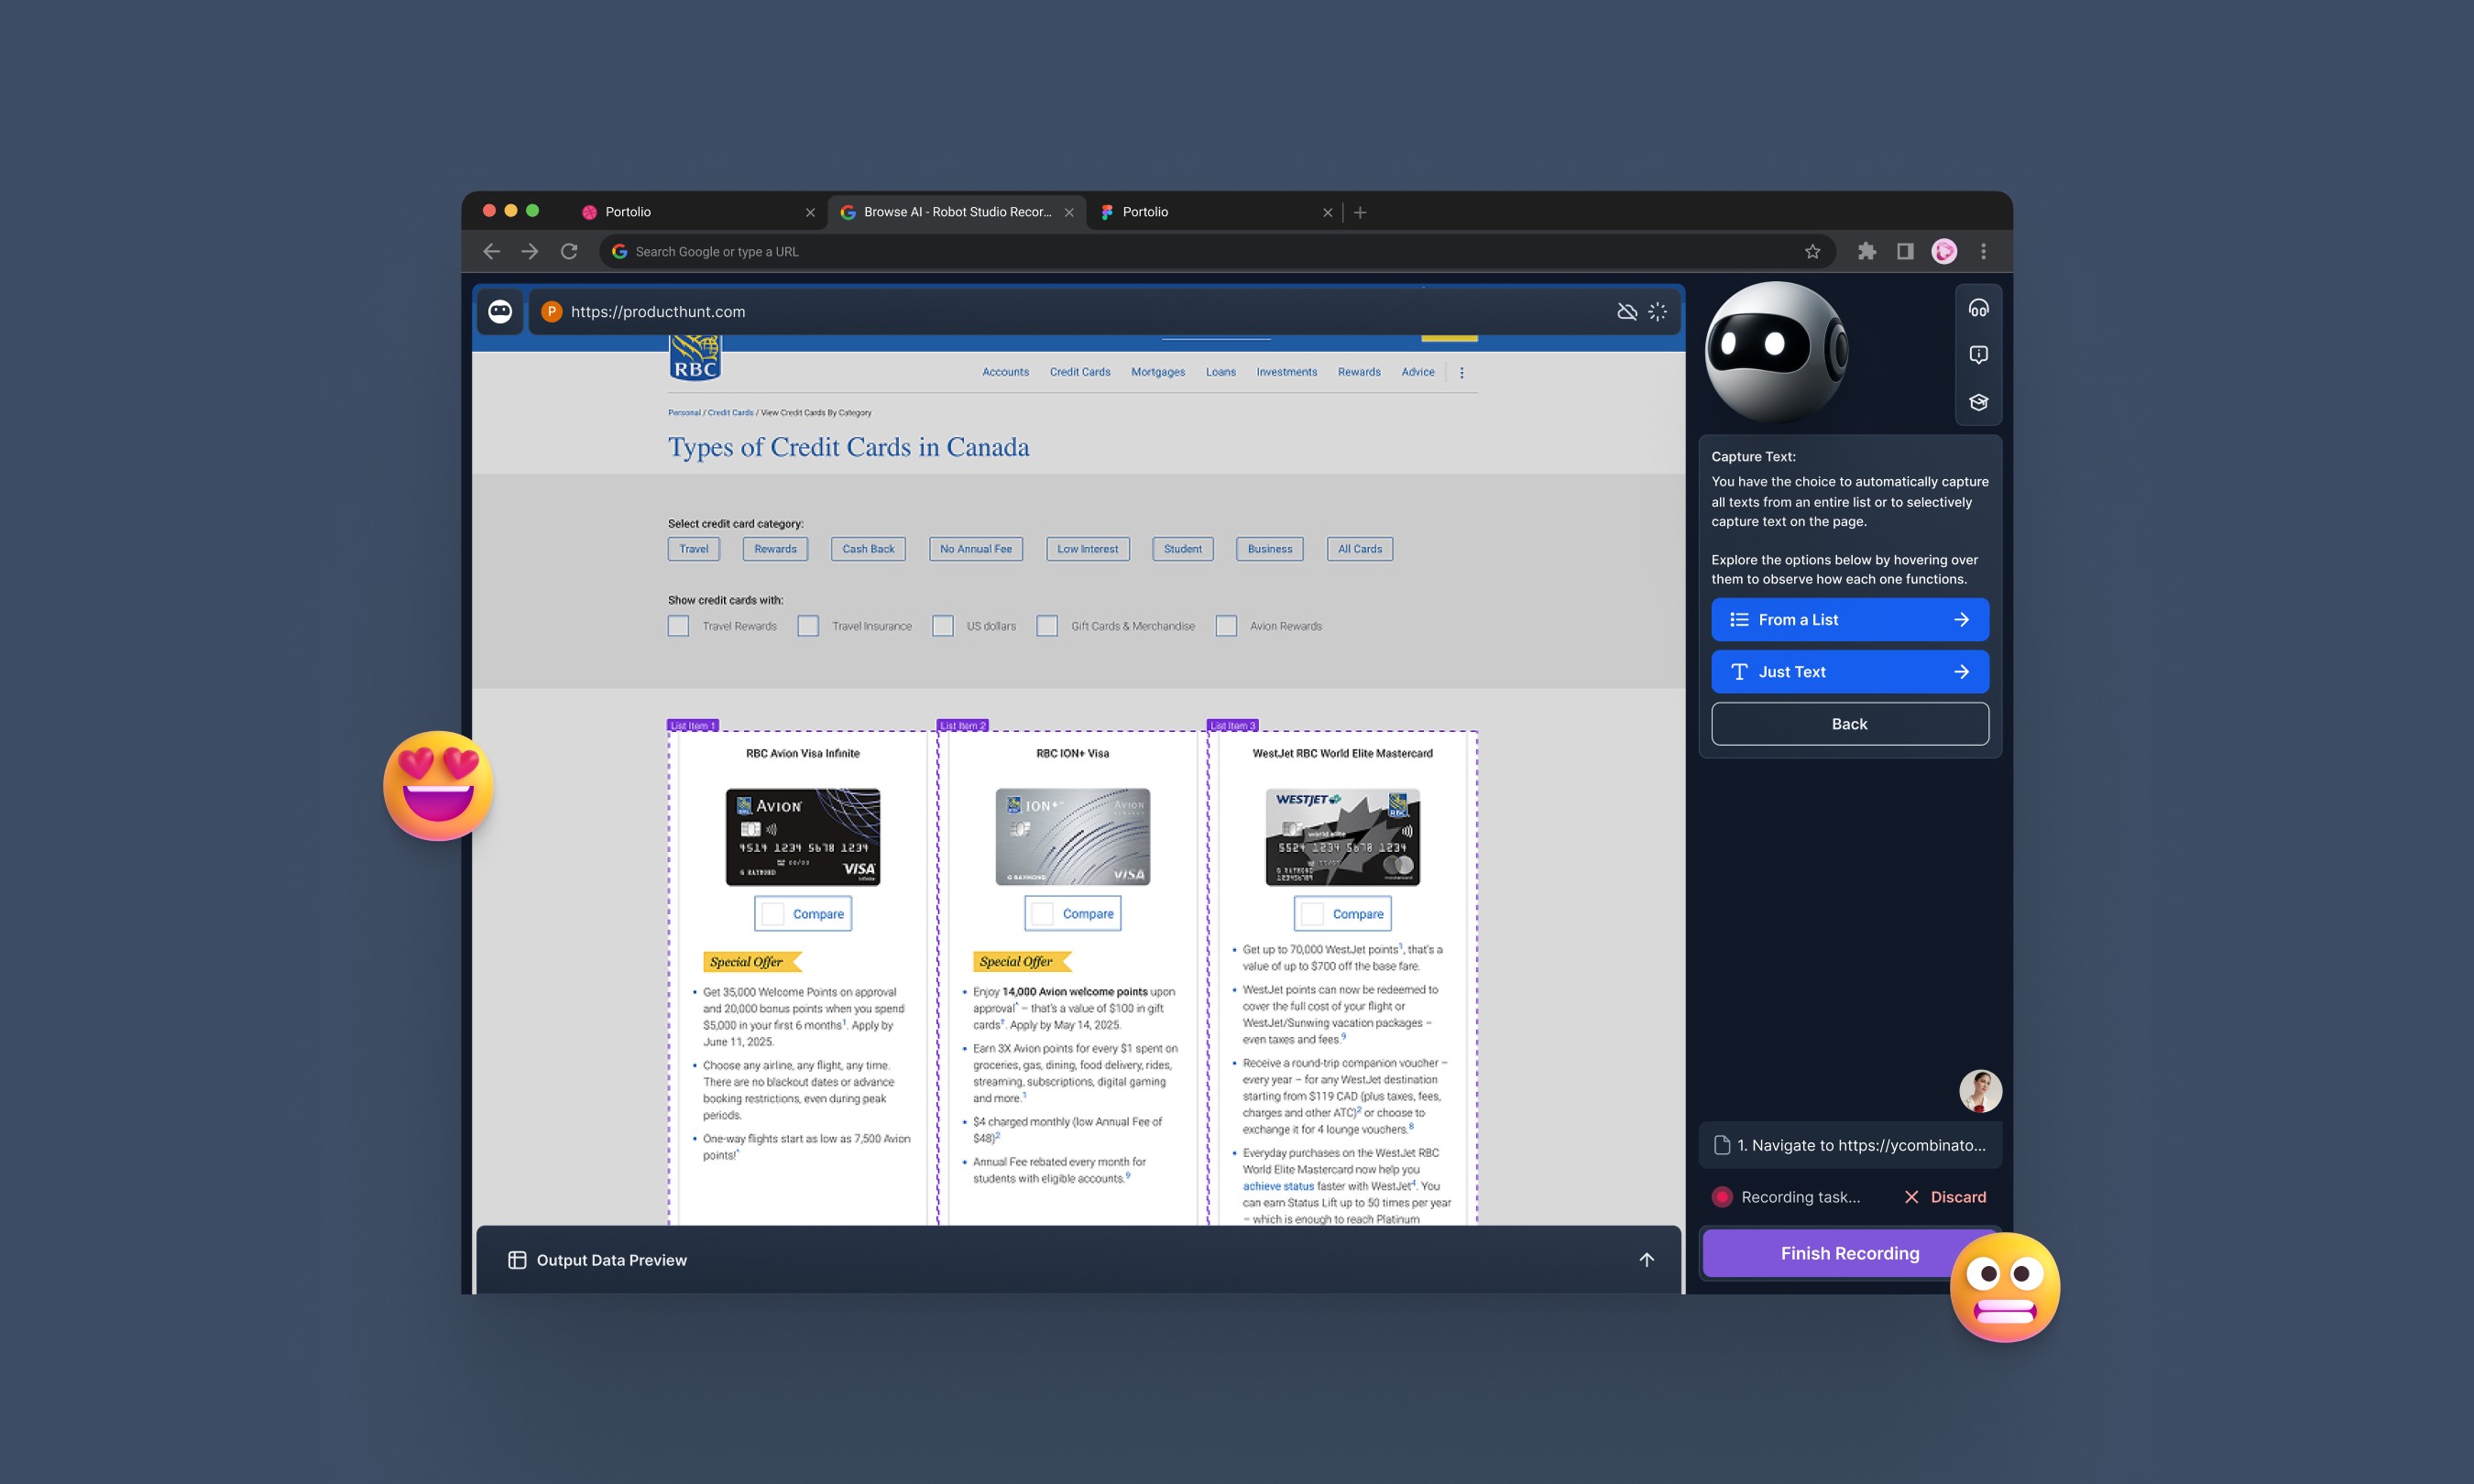Open the feedback message icon

pyautogui.click(x=1977, y=355)
